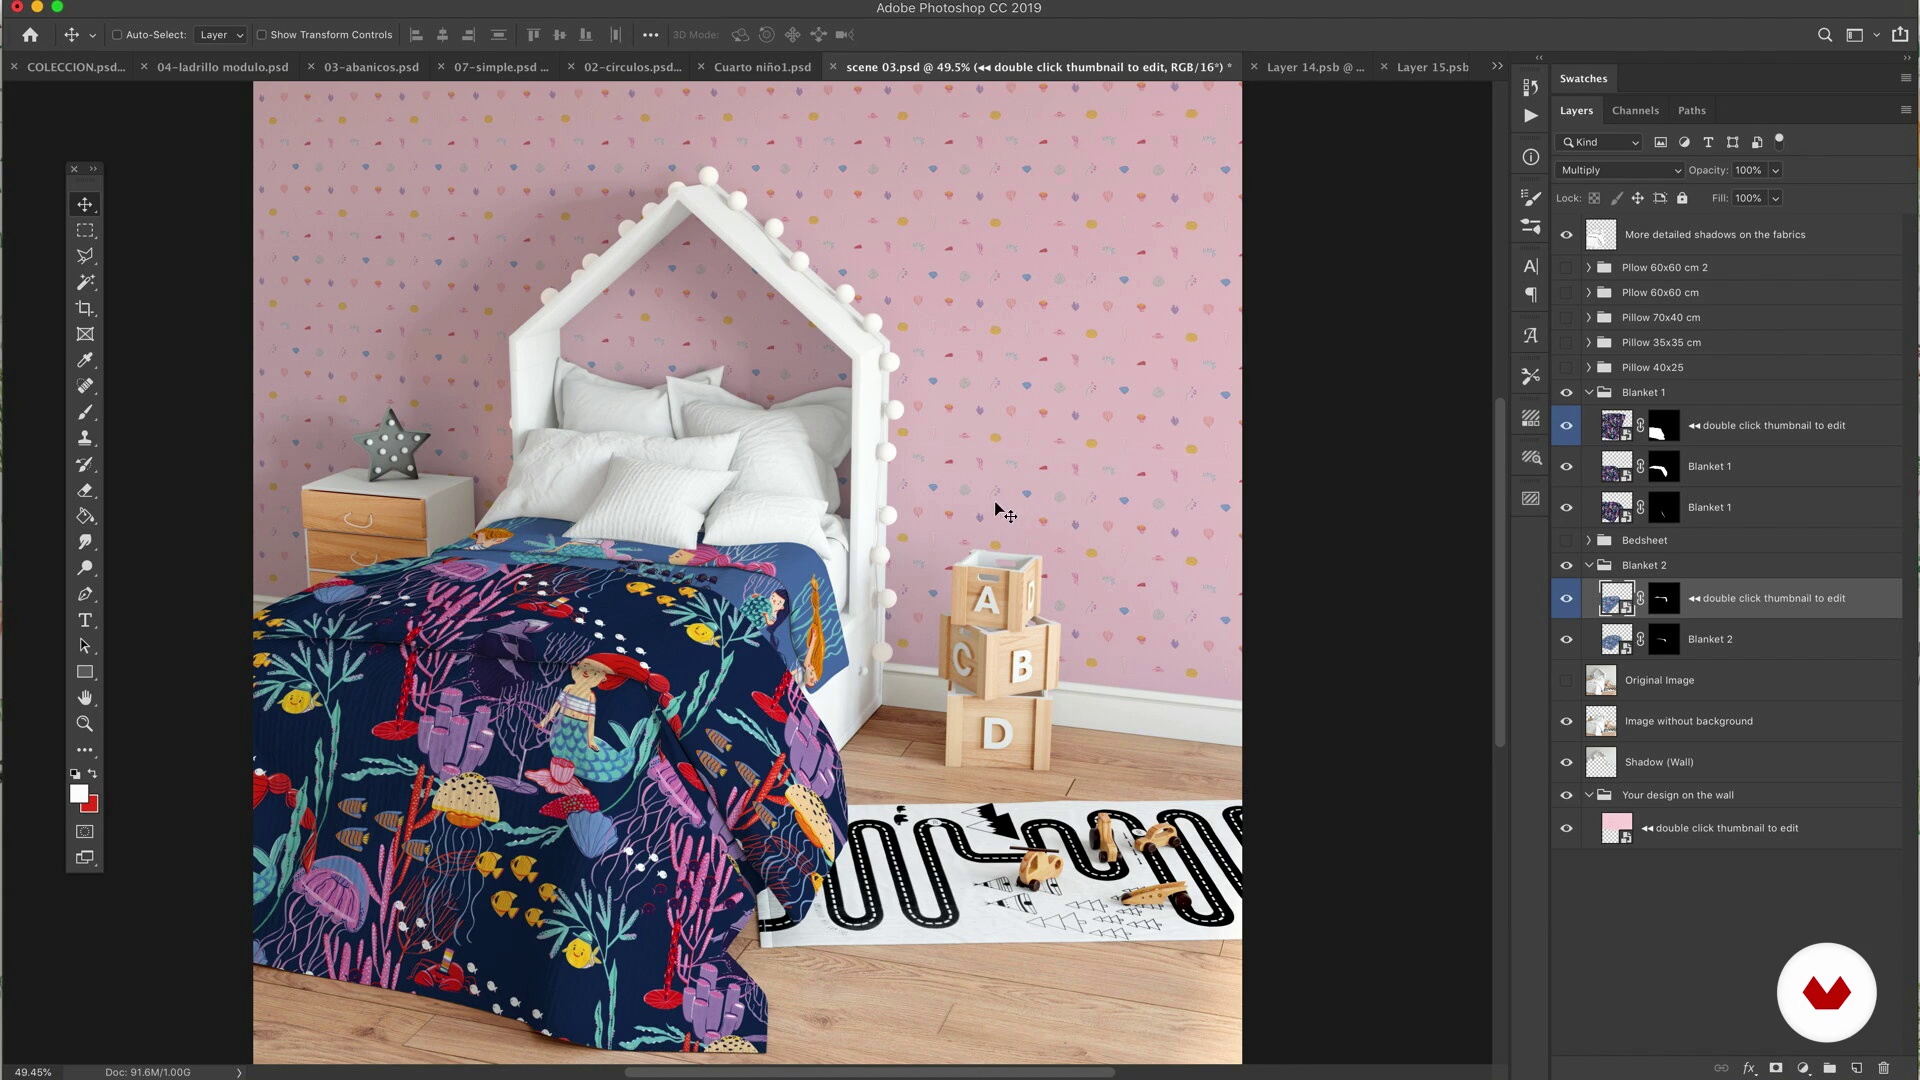Screen dimensions: 1920x1080
Task: Enable Show Transform Controls checkbox
Action: coord(261,35)
